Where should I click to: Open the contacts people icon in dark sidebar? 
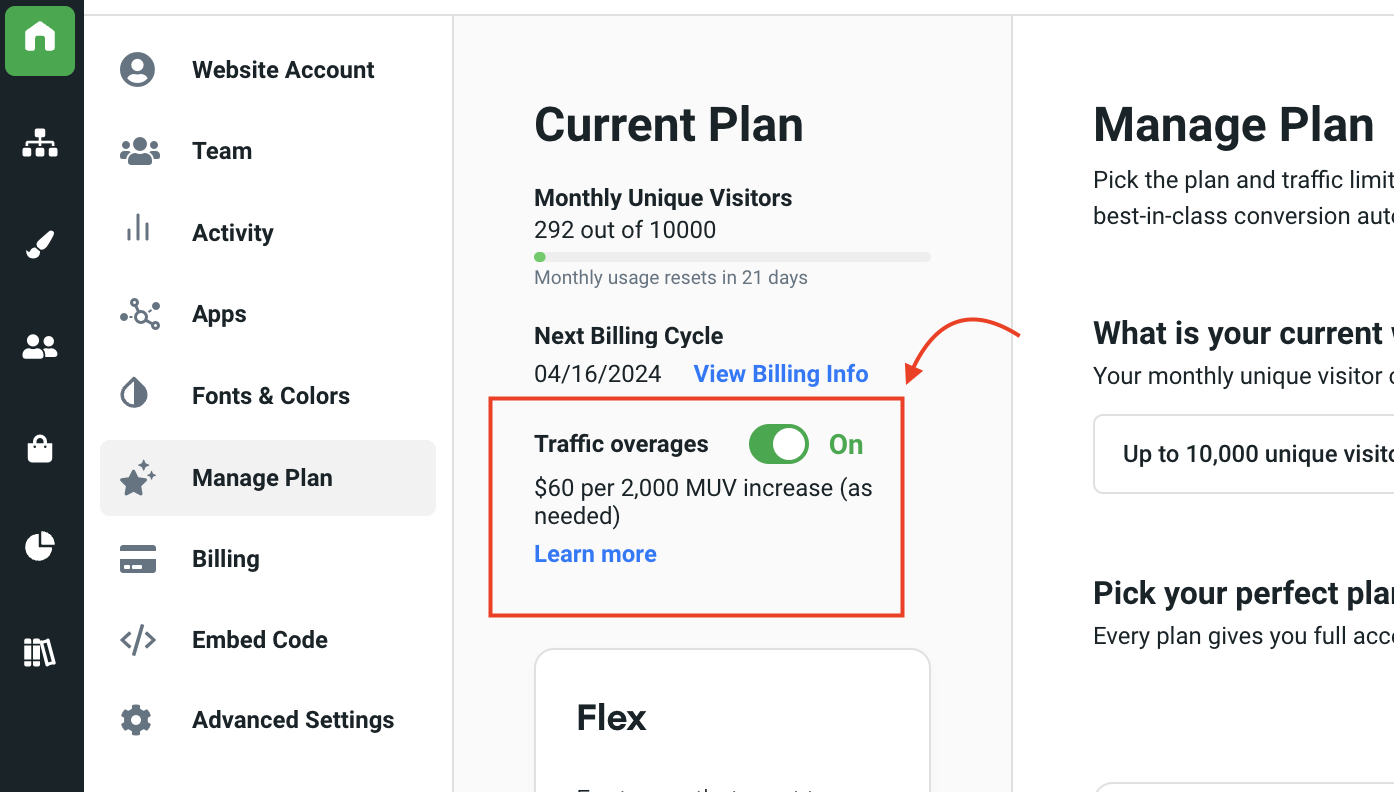[40, 348]
